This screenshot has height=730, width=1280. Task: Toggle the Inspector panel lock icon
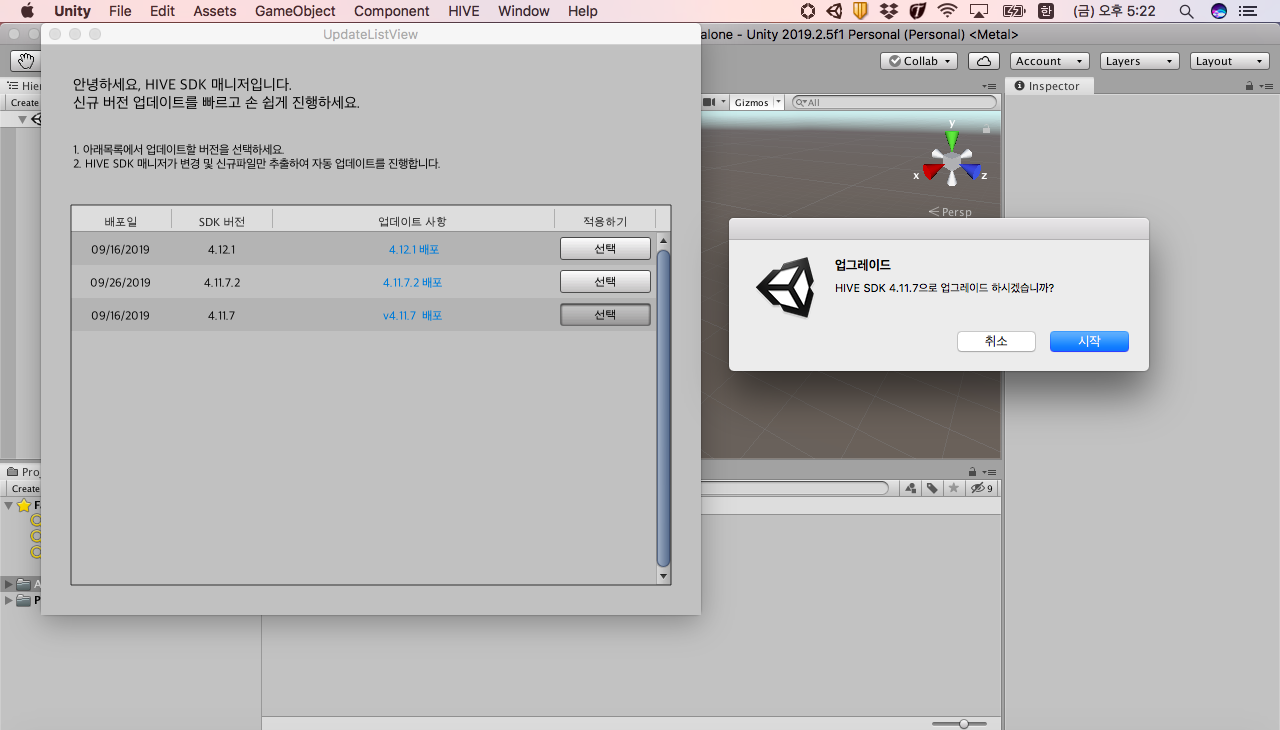[x=1250, y=86]
